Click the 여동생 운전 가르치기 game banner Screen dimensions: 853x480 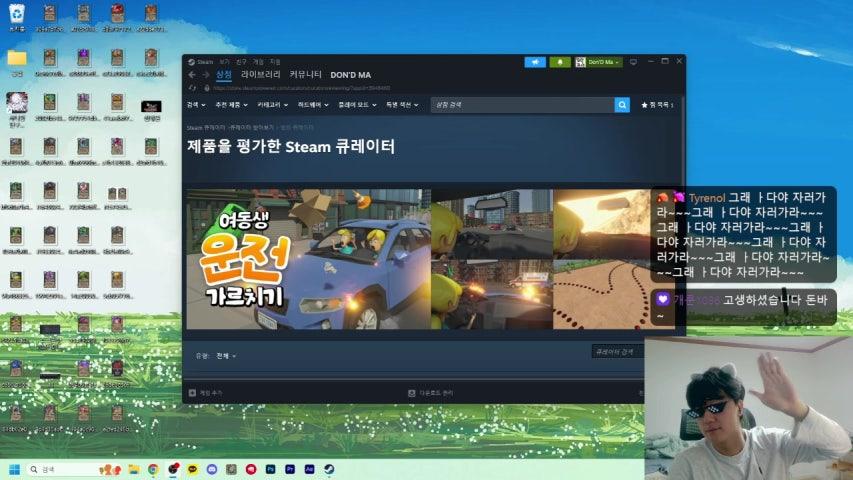[x=308, y=259]
